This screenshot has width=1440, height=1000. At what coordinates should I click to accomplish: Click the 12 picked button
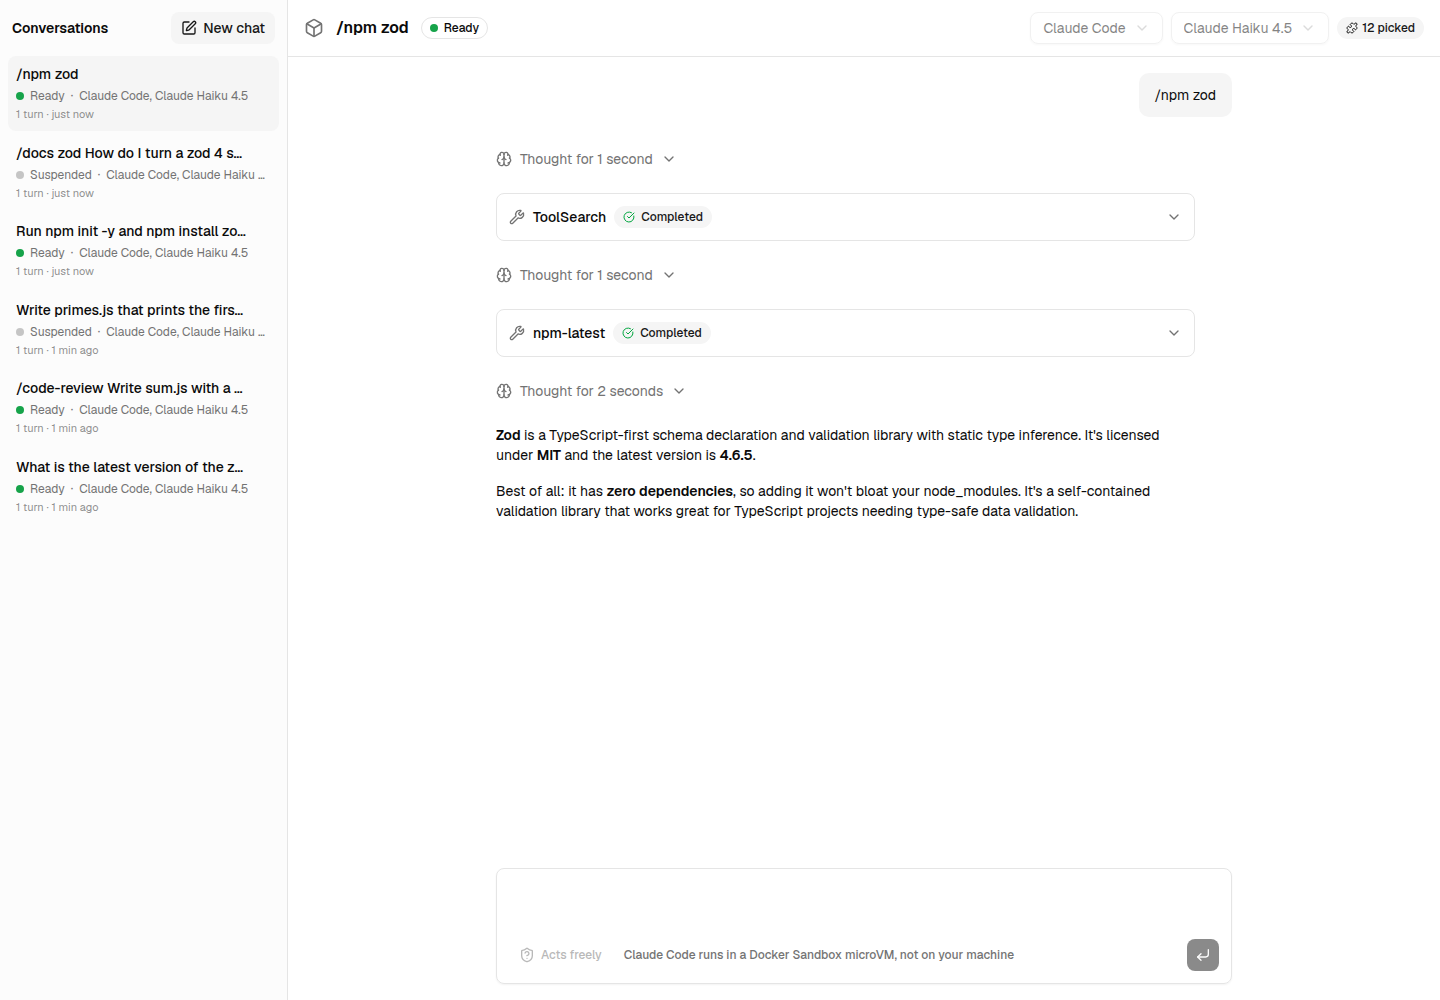(1380, 28)
